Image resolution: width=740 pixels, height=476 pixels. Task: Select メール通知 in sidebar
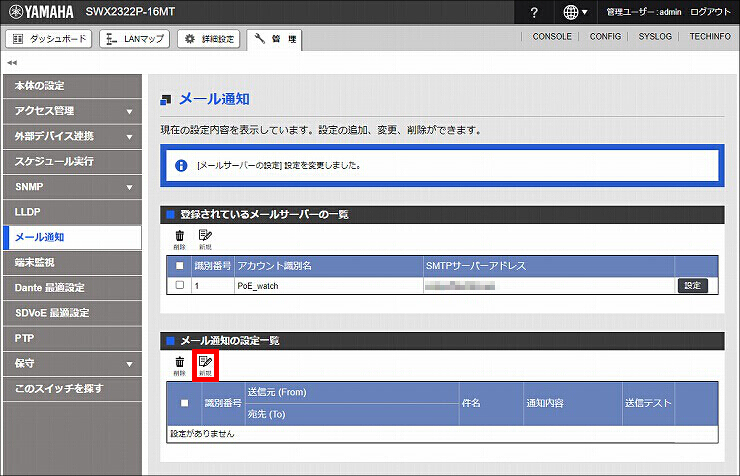pyautogui.click(x=72, y=237)
